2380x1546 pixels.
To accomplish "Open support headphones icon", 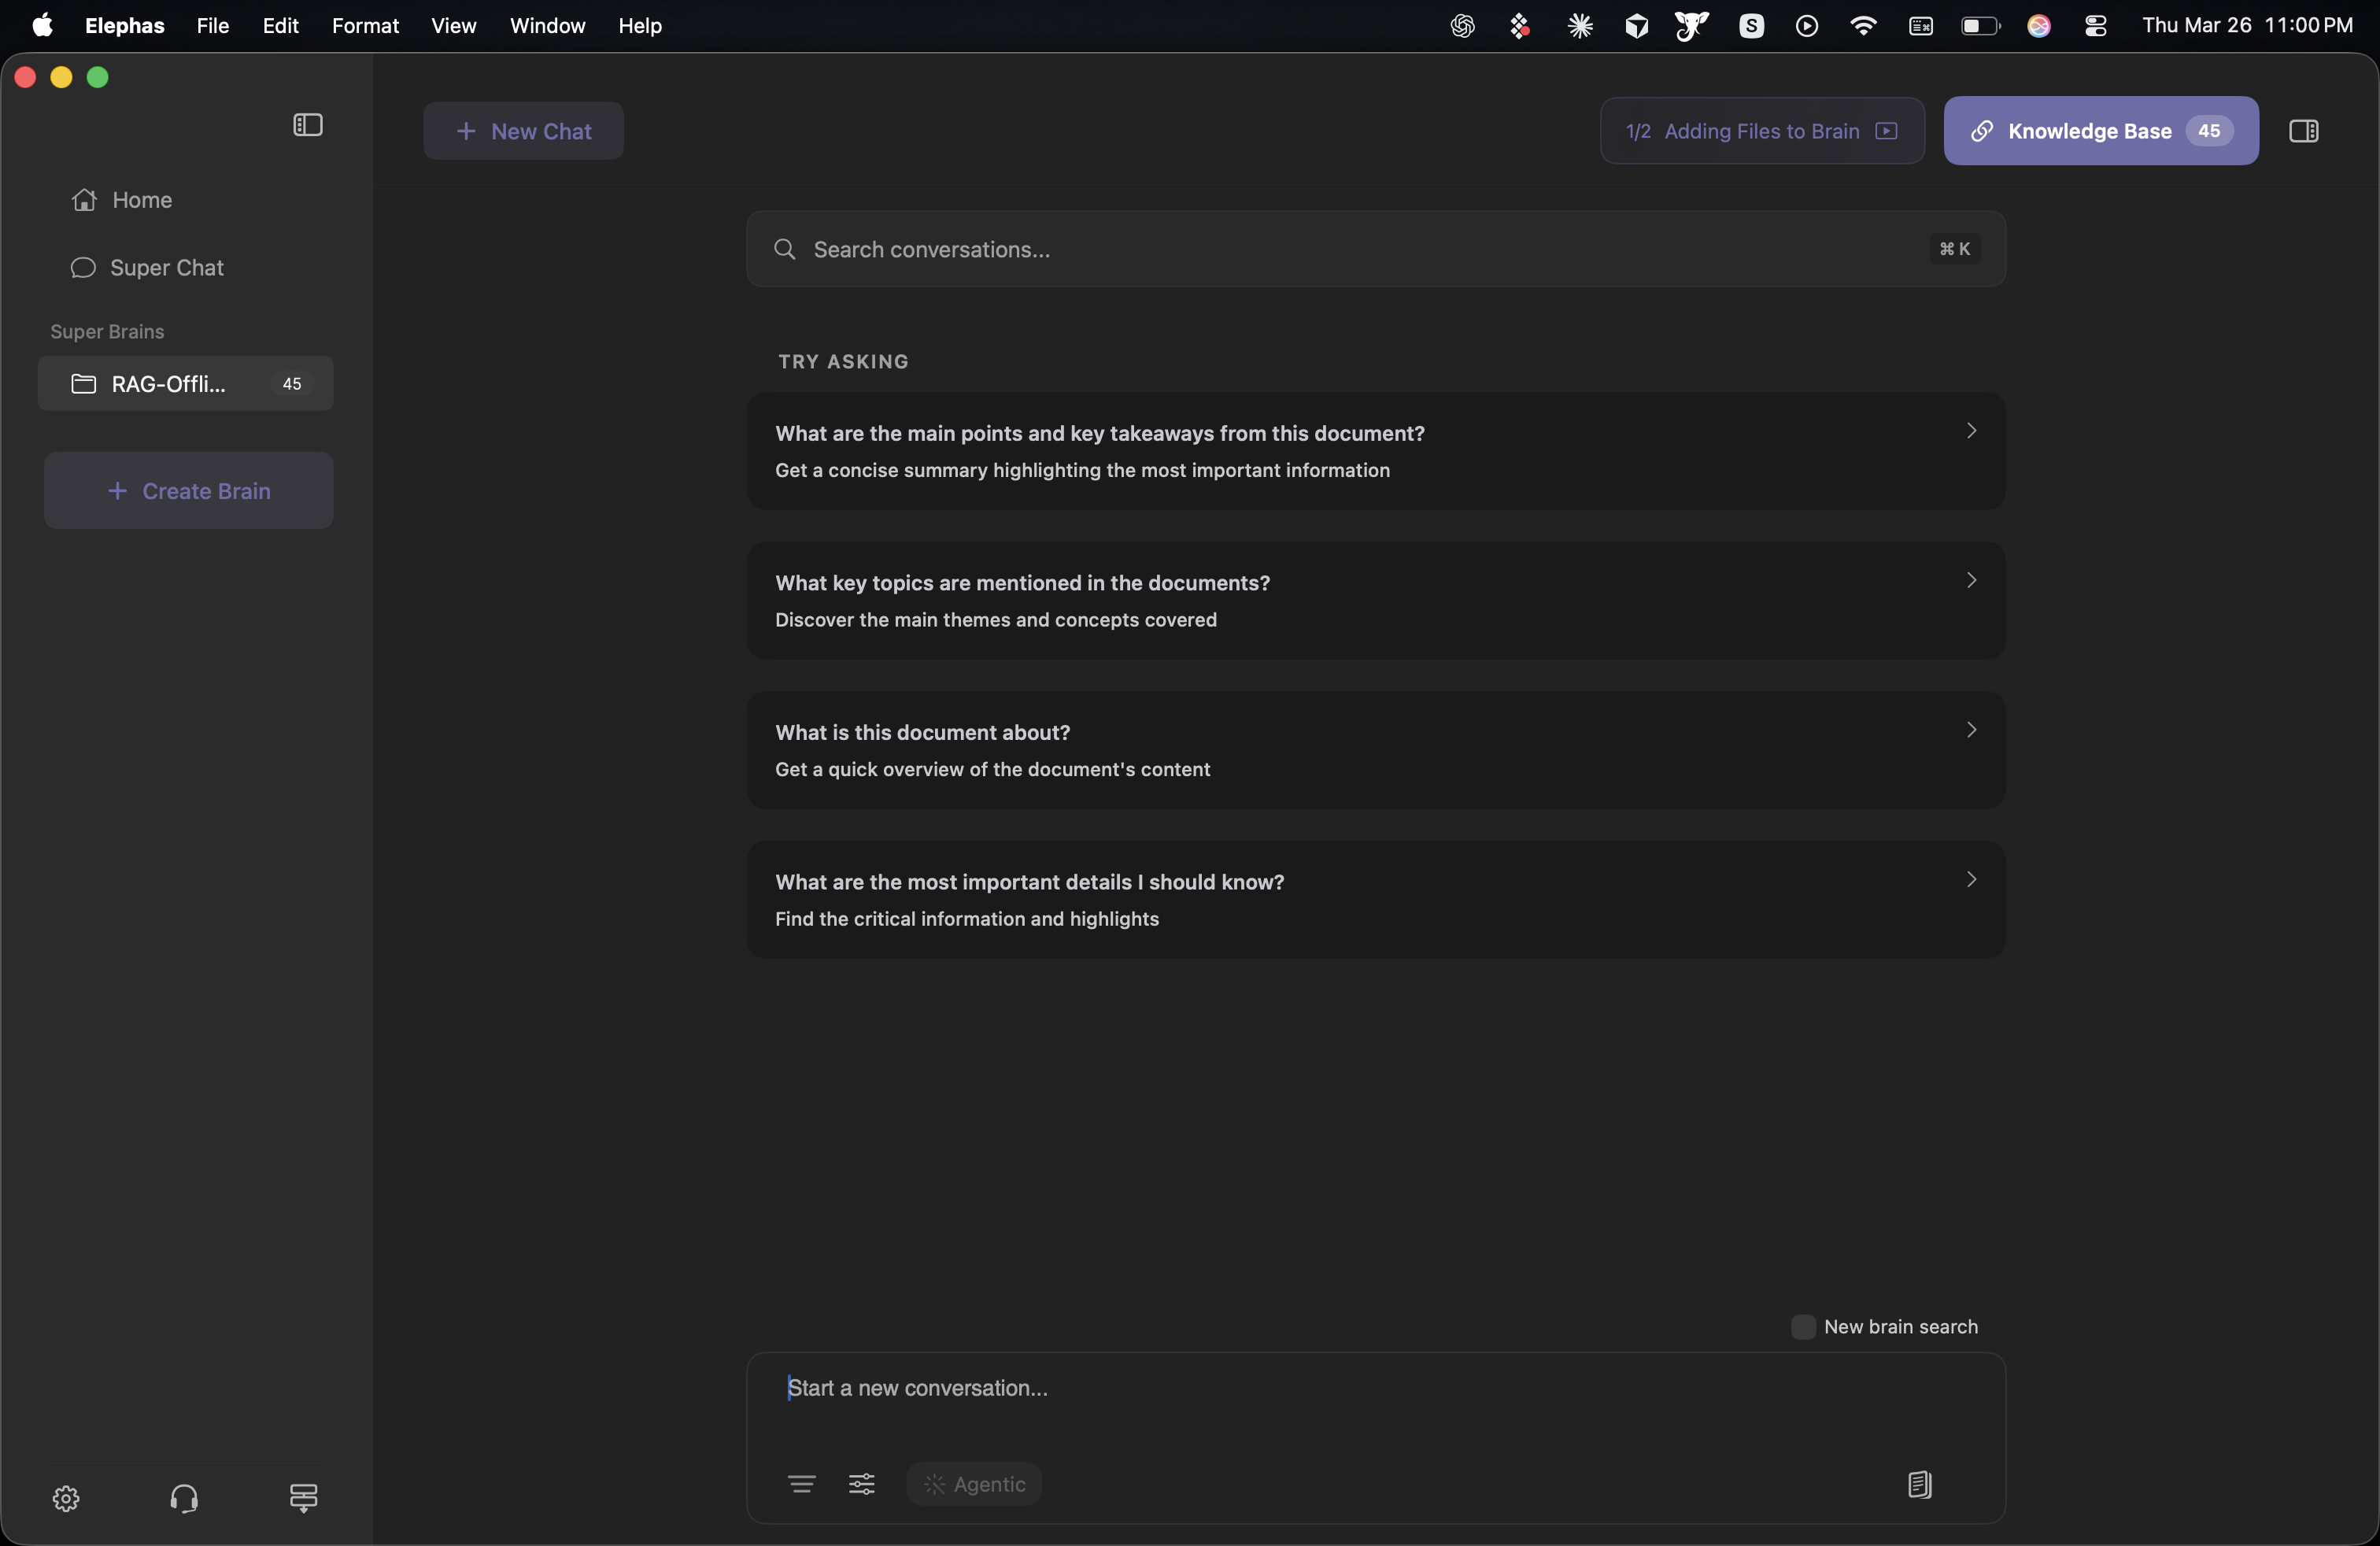I will 184,1497.
